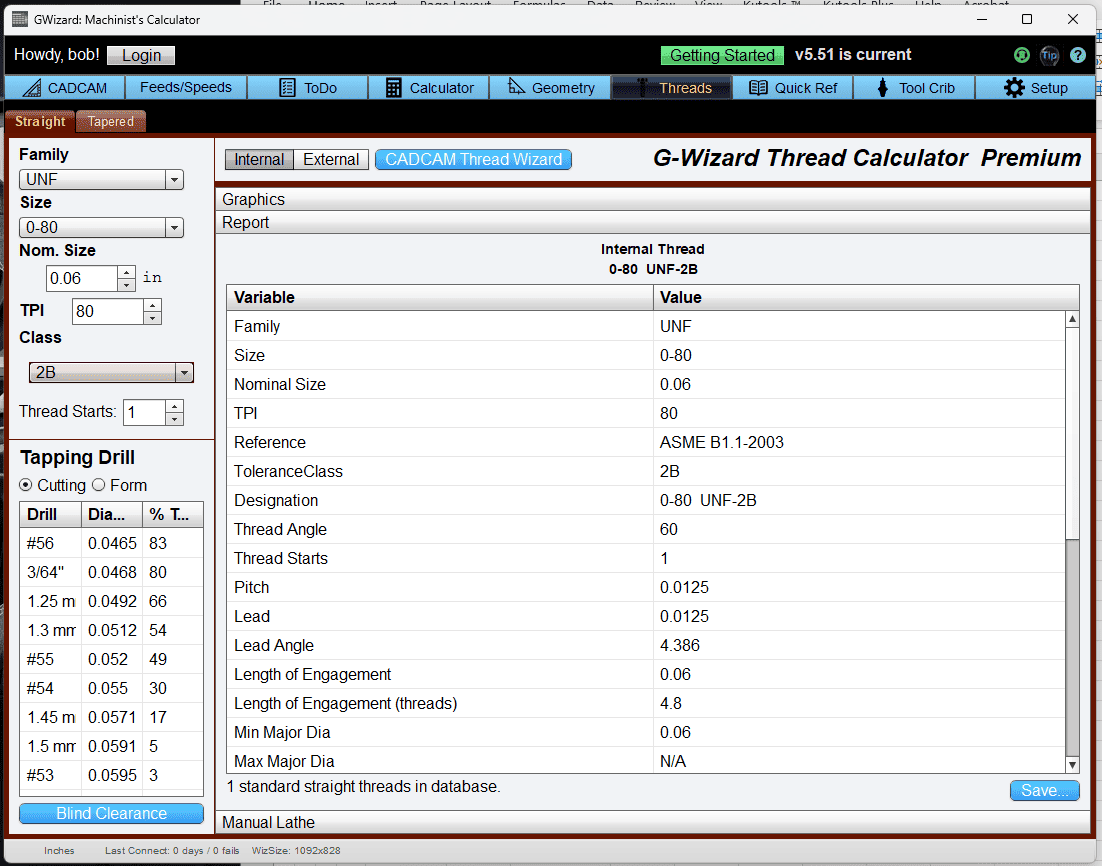
Task: Click the Blind Clearance button
Action: (x=110, y=813)
